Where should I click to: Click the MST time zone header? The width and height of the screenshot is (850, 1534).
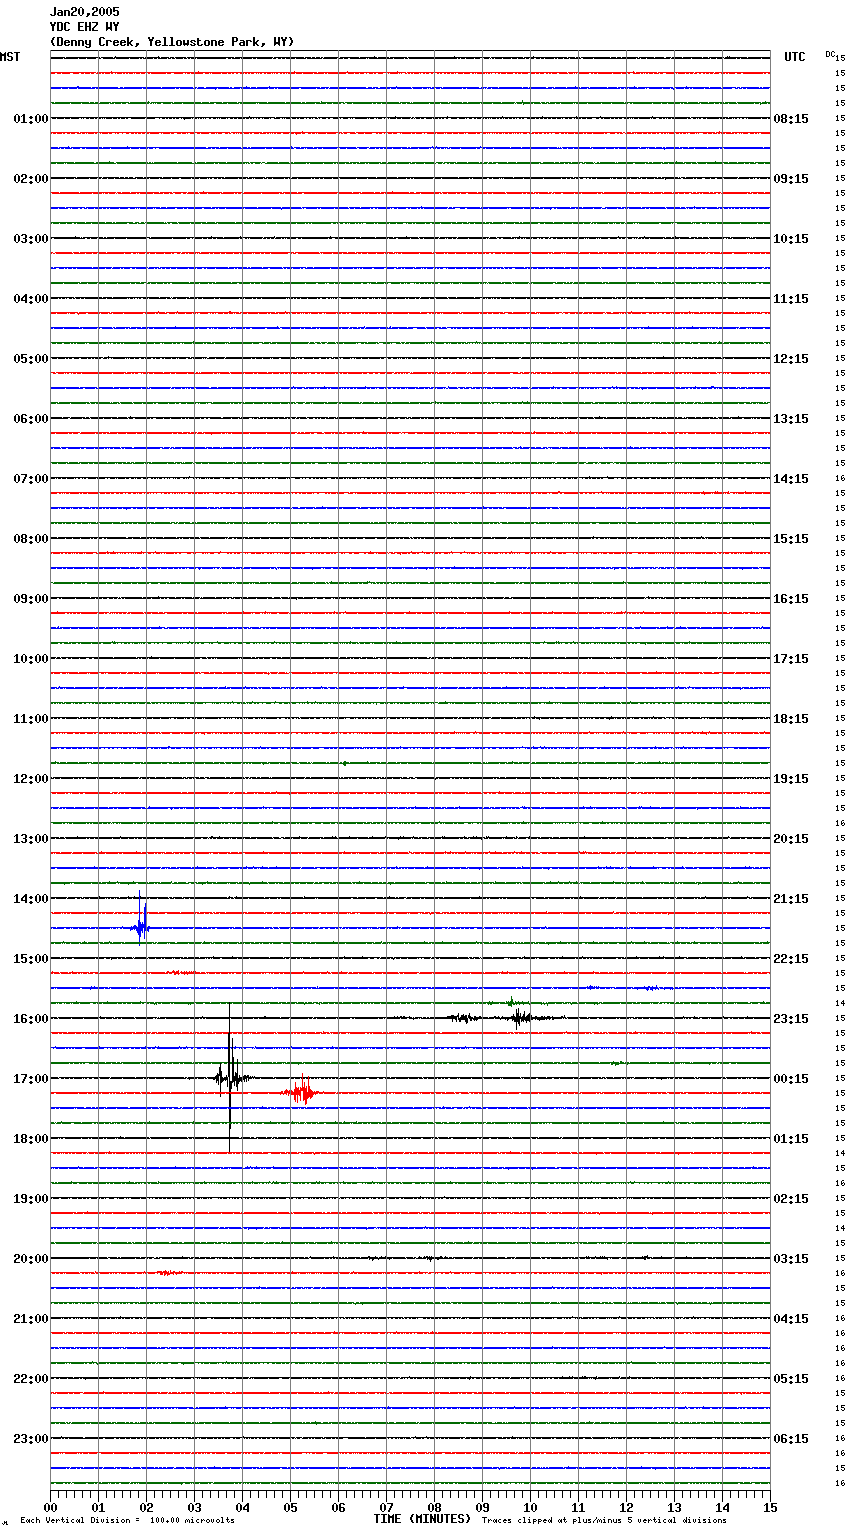[10, 57]
